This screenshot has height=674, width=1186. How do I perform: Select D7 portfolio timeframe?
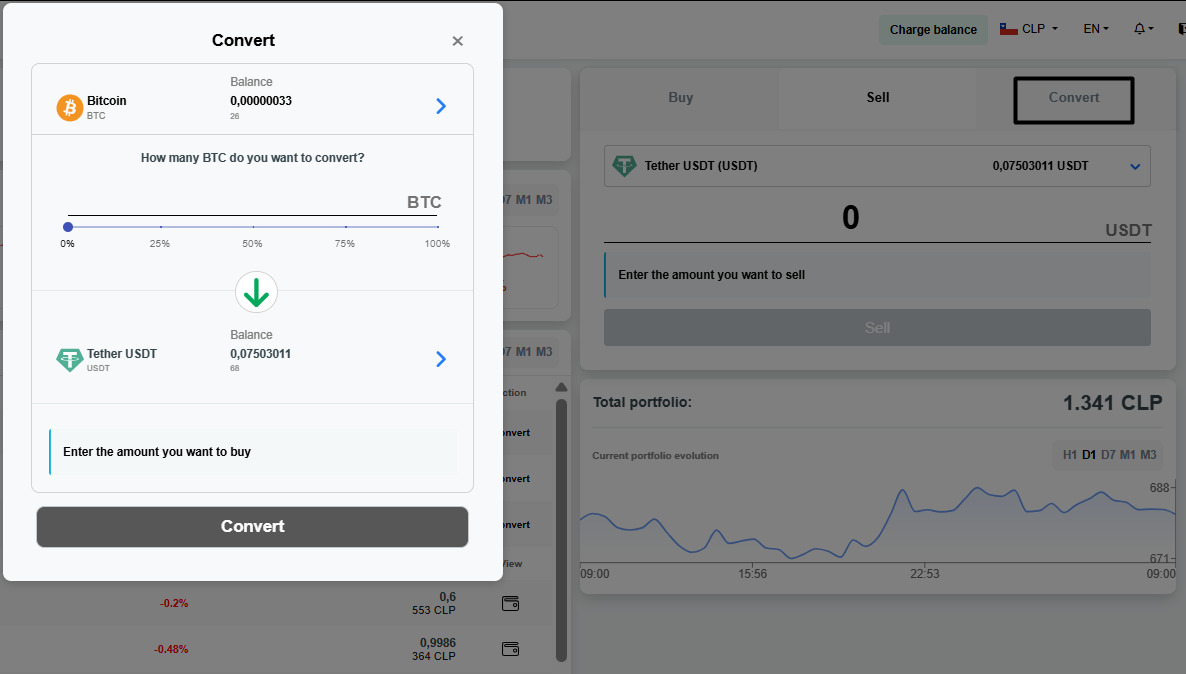tap(1108, 455)
